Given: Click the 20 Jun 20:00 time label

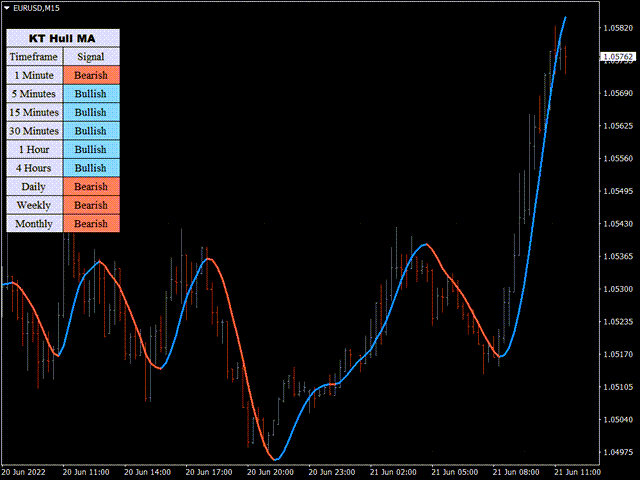Looking at the screenshot, I should [270, 472].
